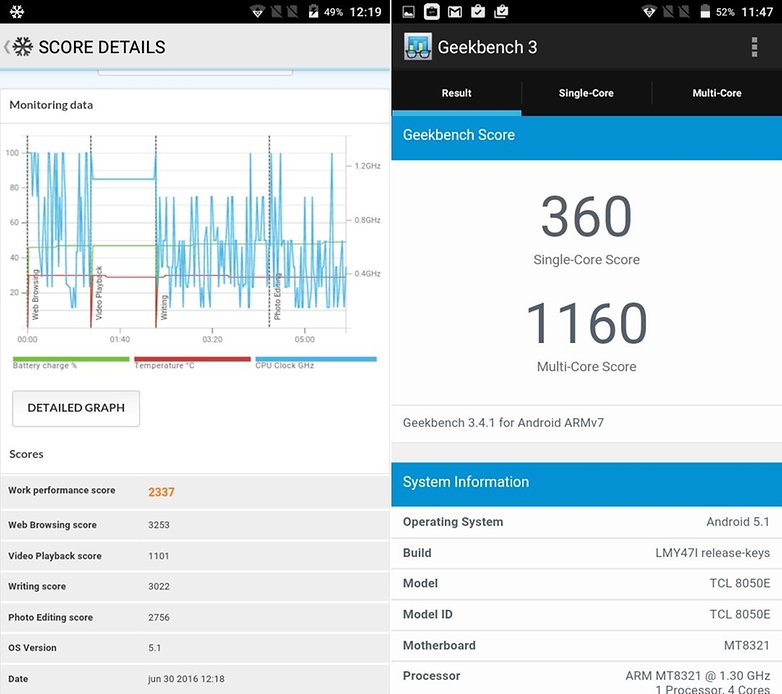The height and width of the screenshot is (694, 782).
Task: Select the CPU Clock GHz legend bar
Action: 316,359
